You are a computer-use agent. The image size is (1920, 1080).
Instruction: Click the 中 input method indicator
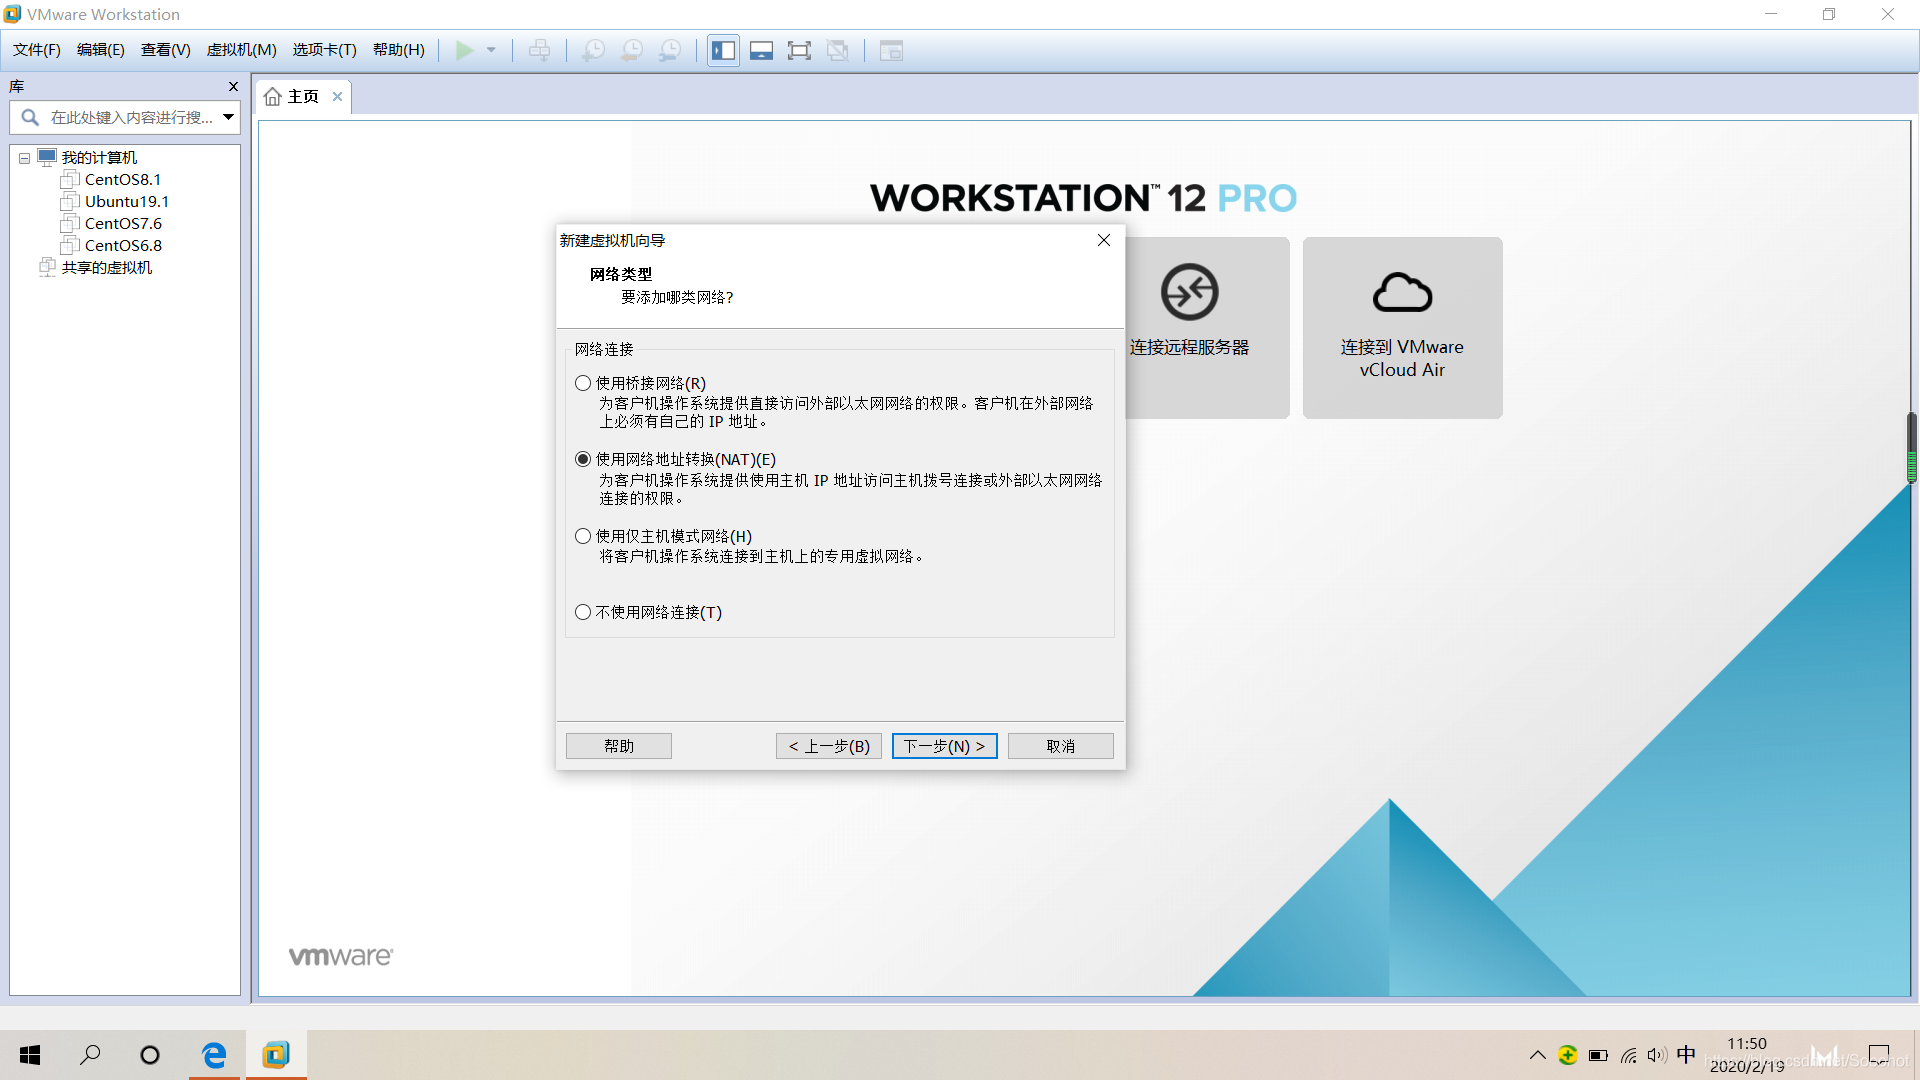click(x=1686, y=1055)
